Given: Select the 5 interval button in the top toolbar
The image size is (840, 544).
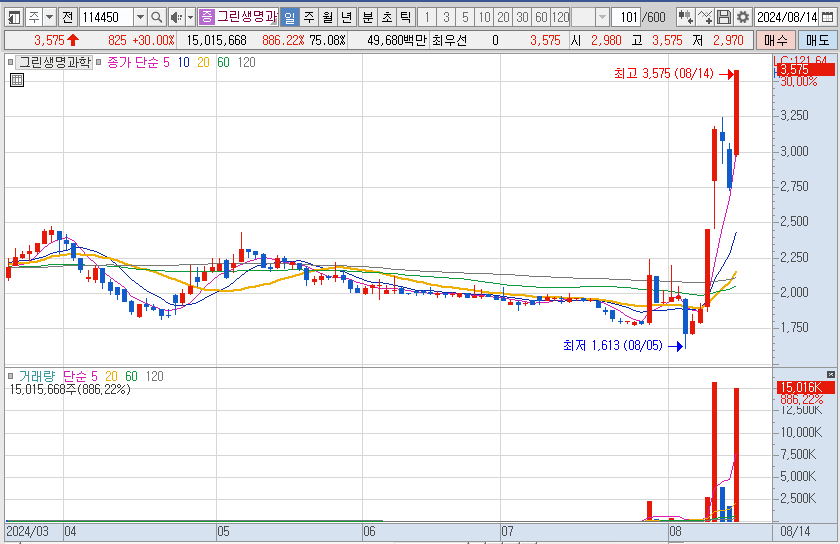Looking at the screenshot, I should [x=465, y=17].
